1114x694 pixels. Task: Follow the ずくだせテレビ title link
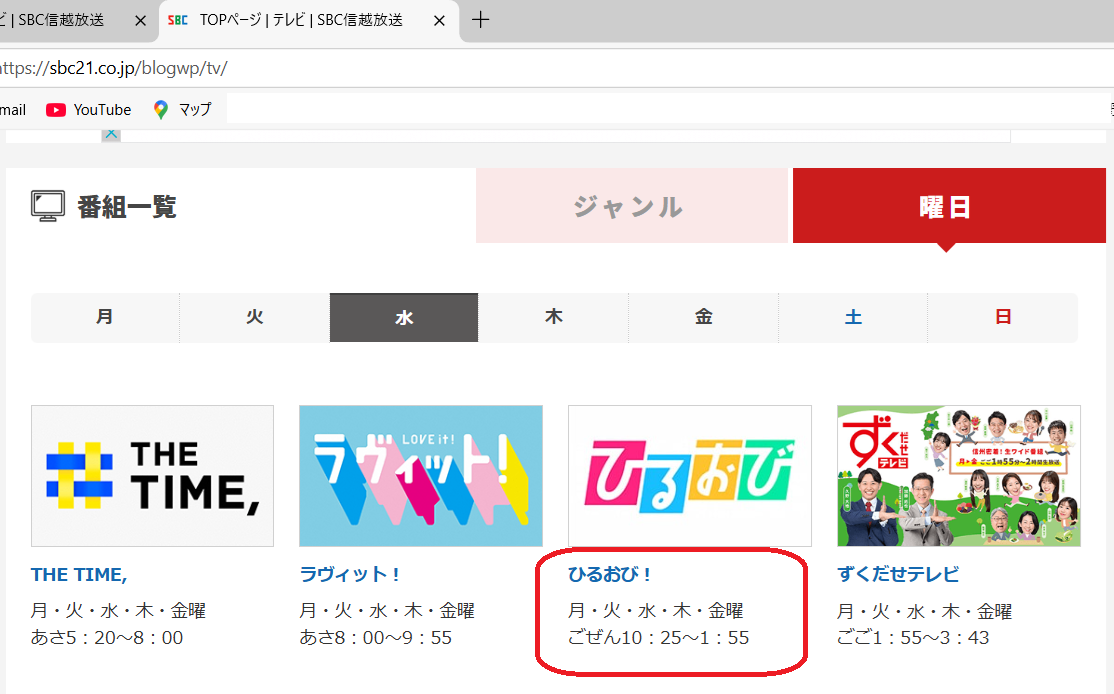click(898, 574)
